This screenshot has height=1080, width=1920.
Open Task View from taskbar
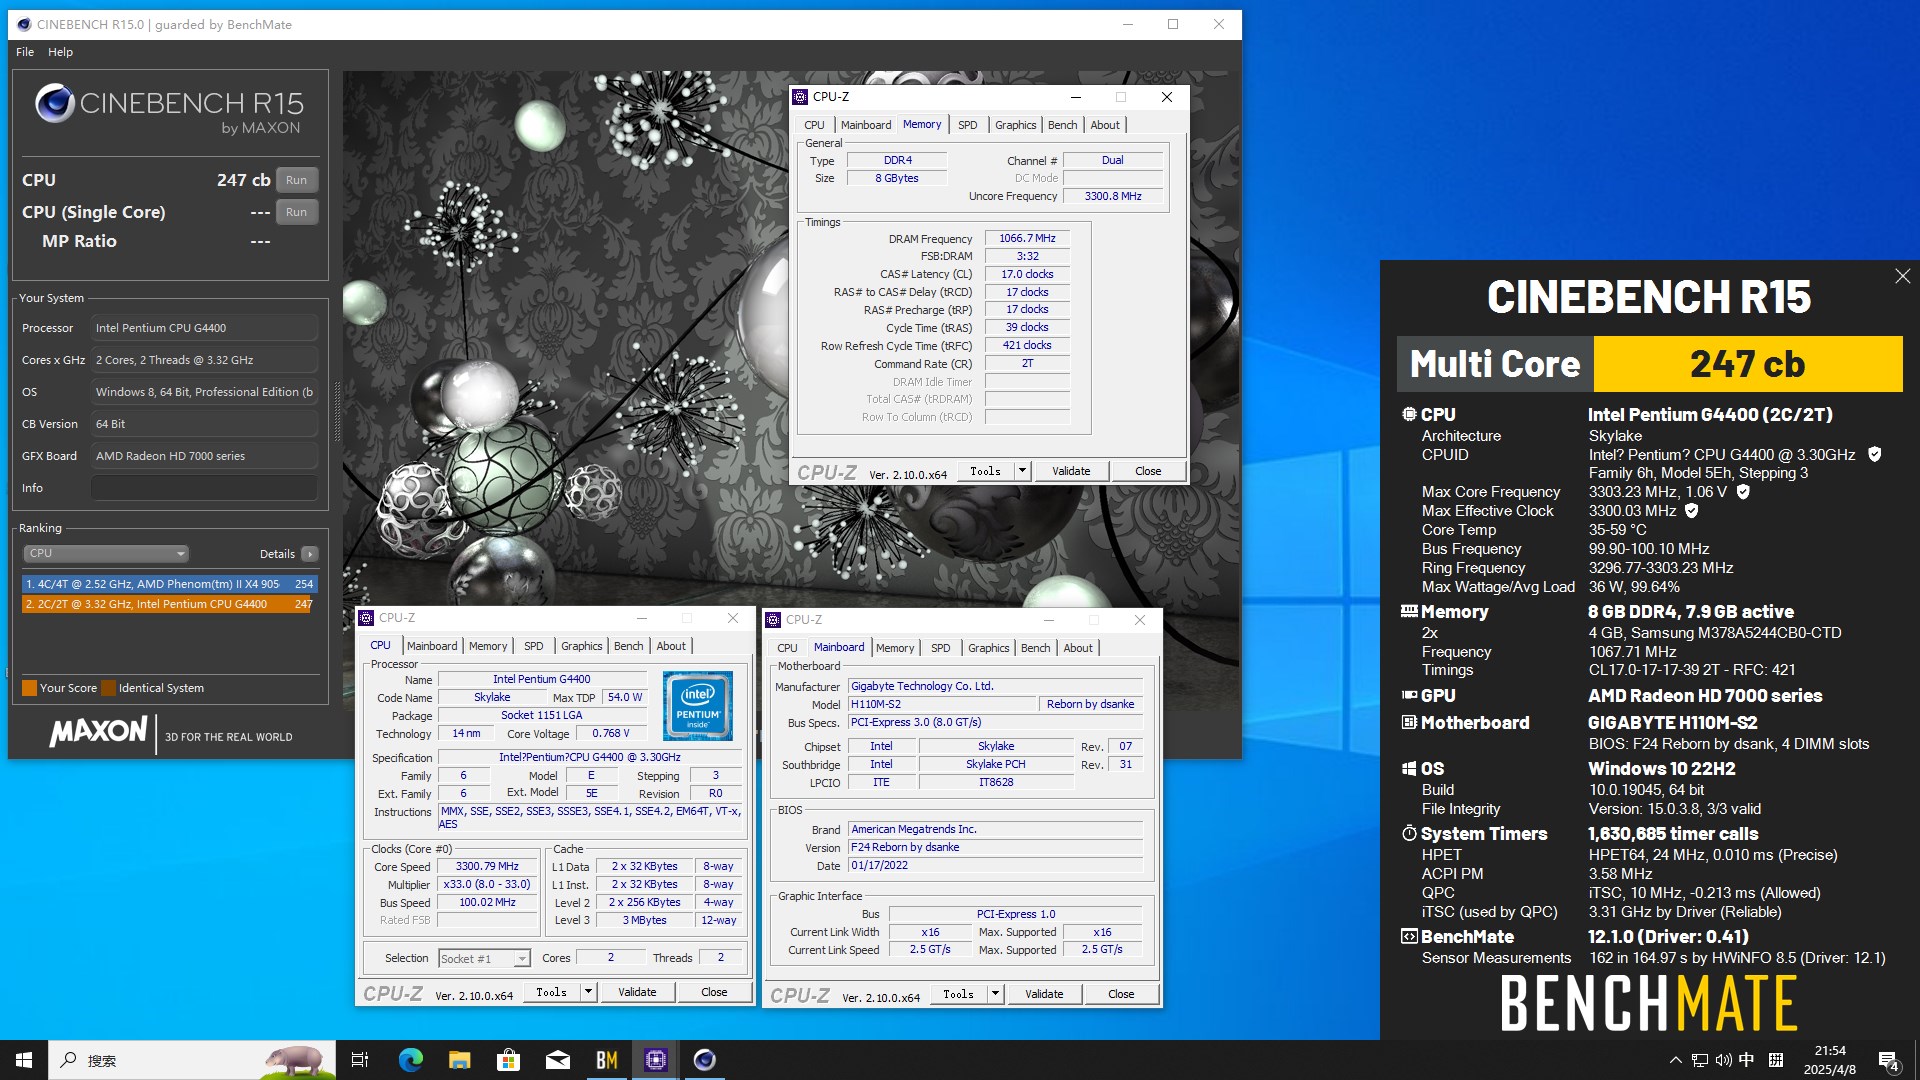360,1060
